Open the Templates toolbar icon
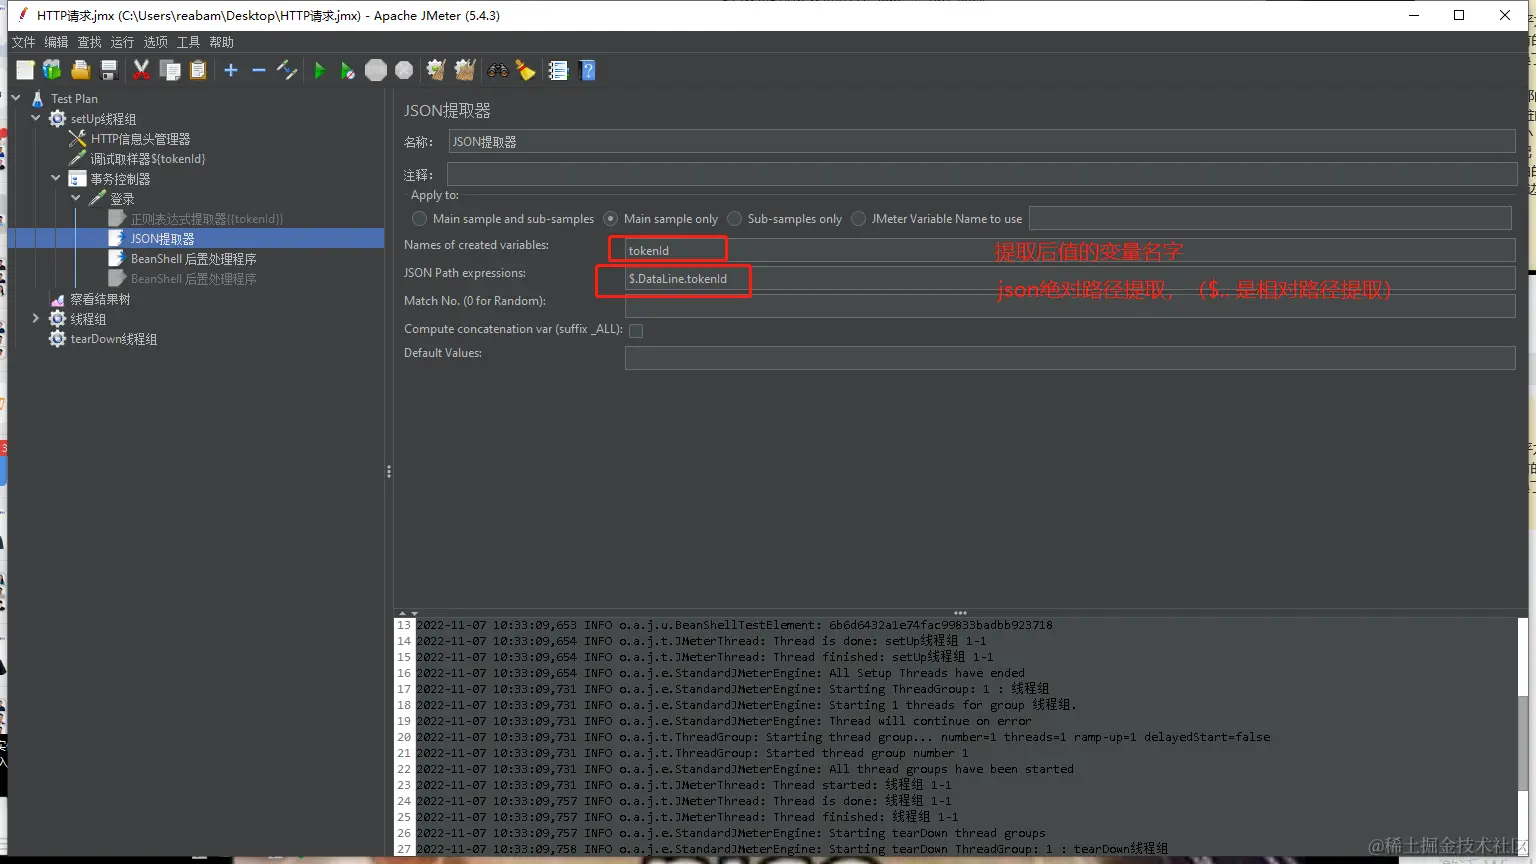 pyautogui.click(x=52, y=70)
